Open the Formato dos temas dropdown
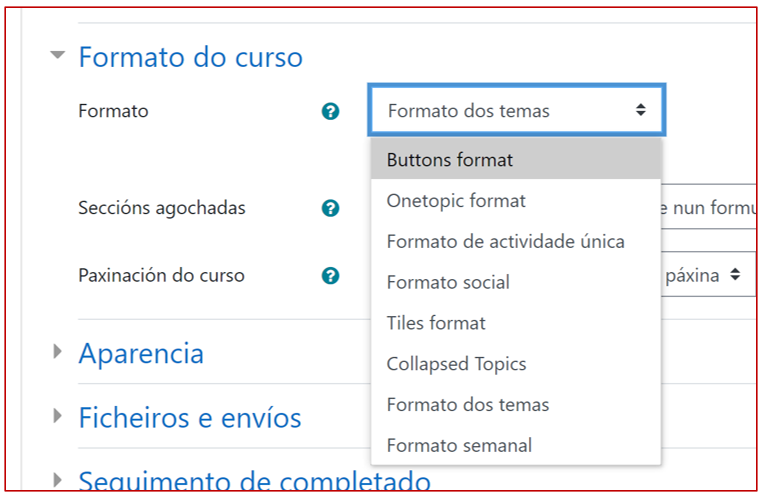 tap(516, 111)
